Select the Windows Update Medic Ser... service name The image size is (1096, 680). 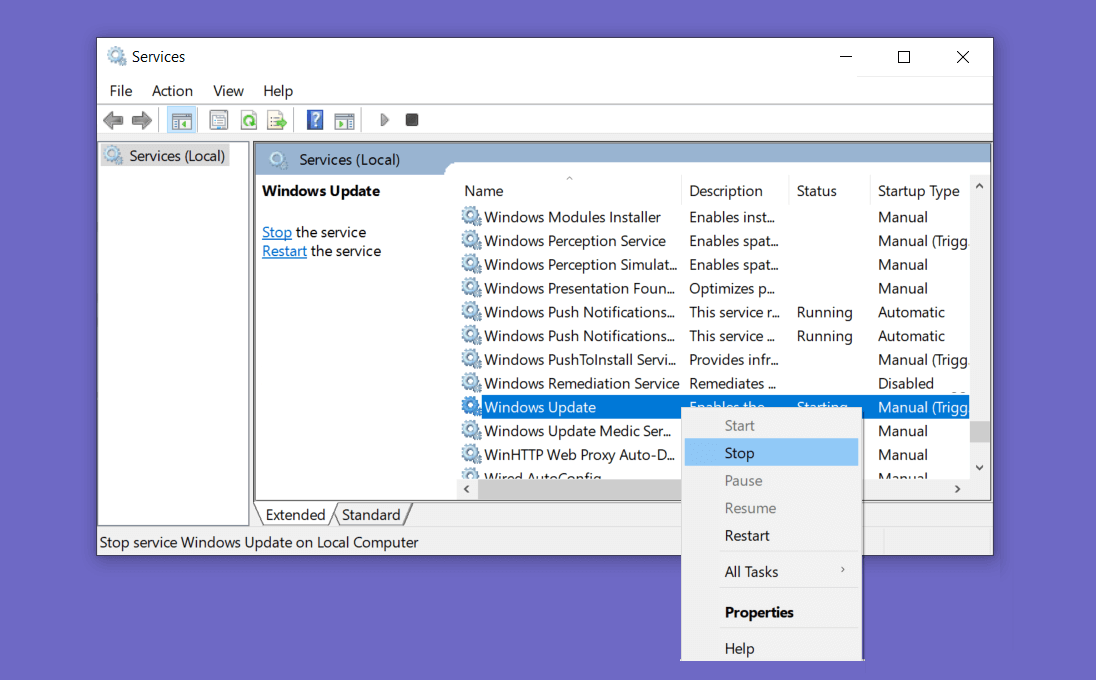click(577, 431)
